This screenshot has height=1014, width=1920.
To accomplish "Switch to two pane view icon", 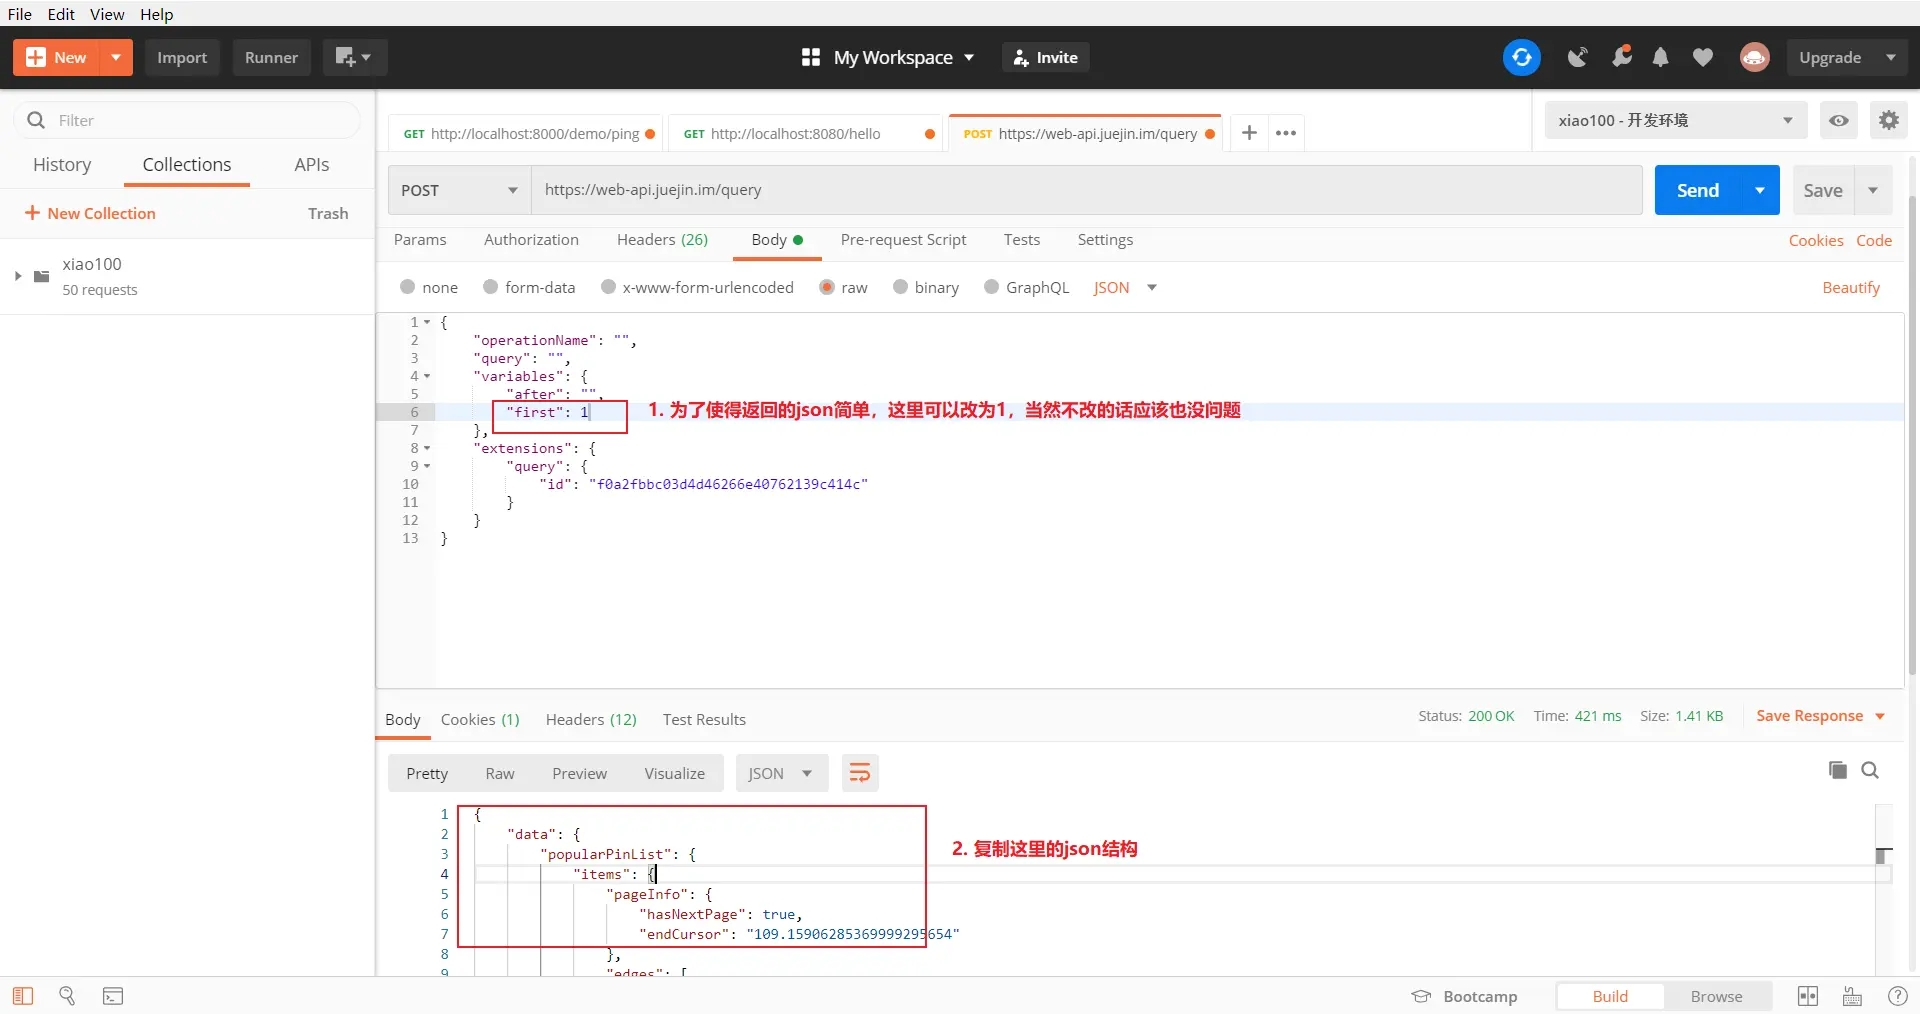I will [1808, 996].
